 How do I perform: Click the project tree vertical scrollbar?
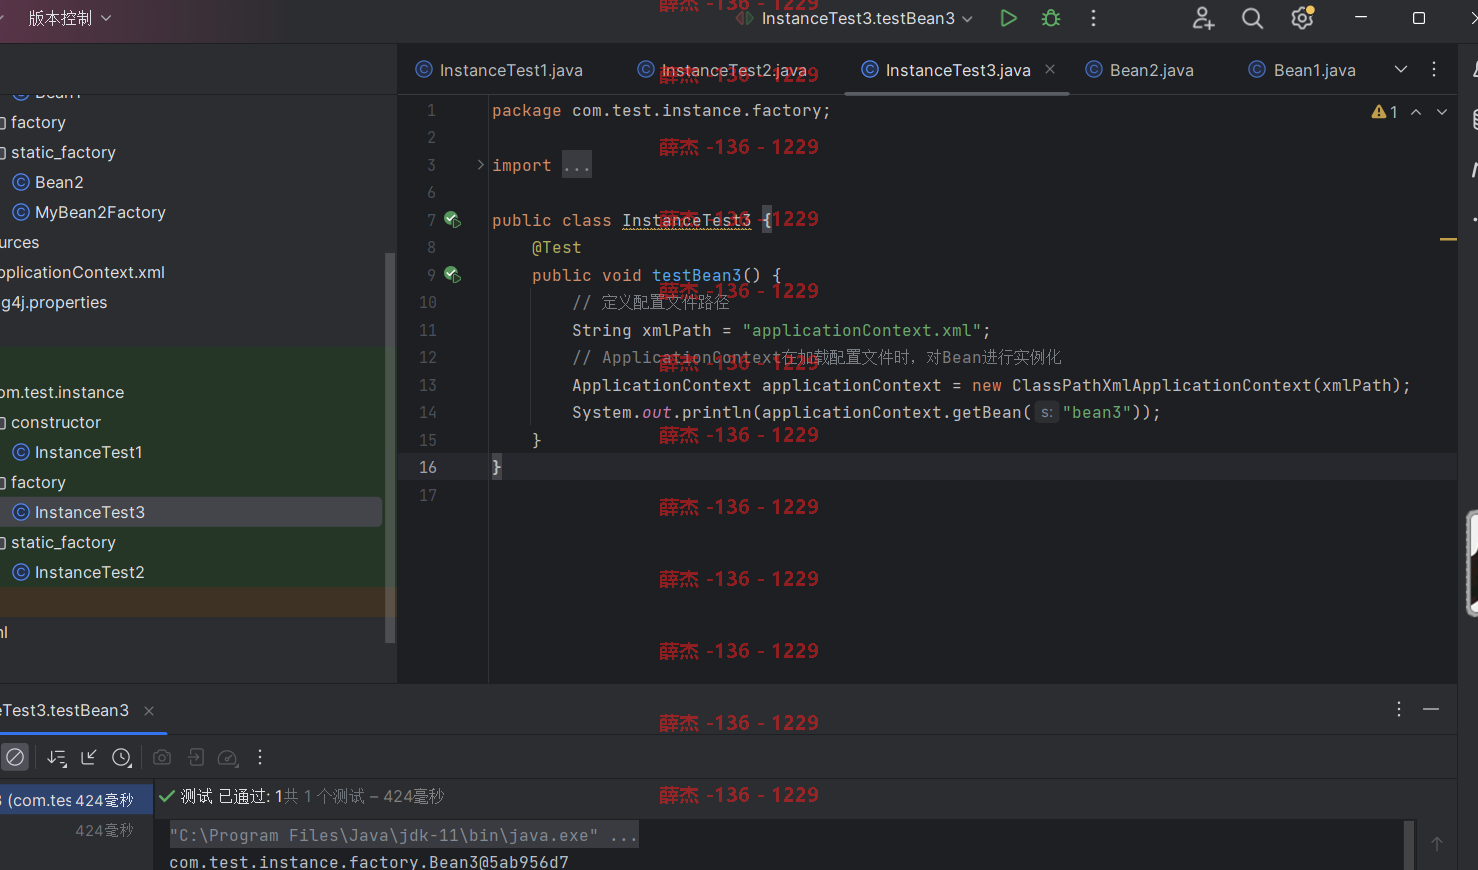[x=390, y=448]
